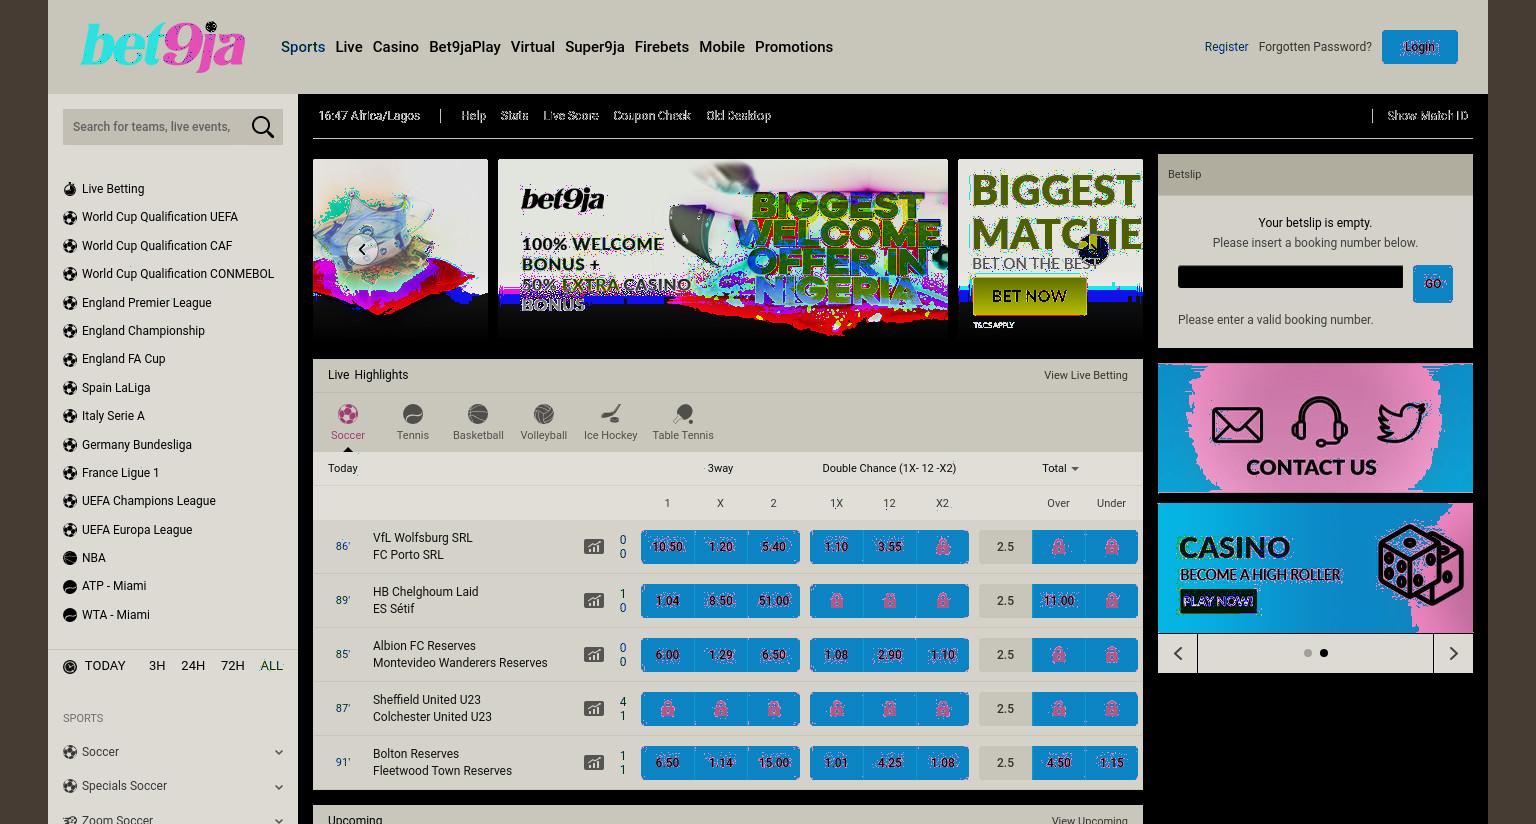Click the GO booking button
Viewport: 1536px width, 824px height.
1433,284
